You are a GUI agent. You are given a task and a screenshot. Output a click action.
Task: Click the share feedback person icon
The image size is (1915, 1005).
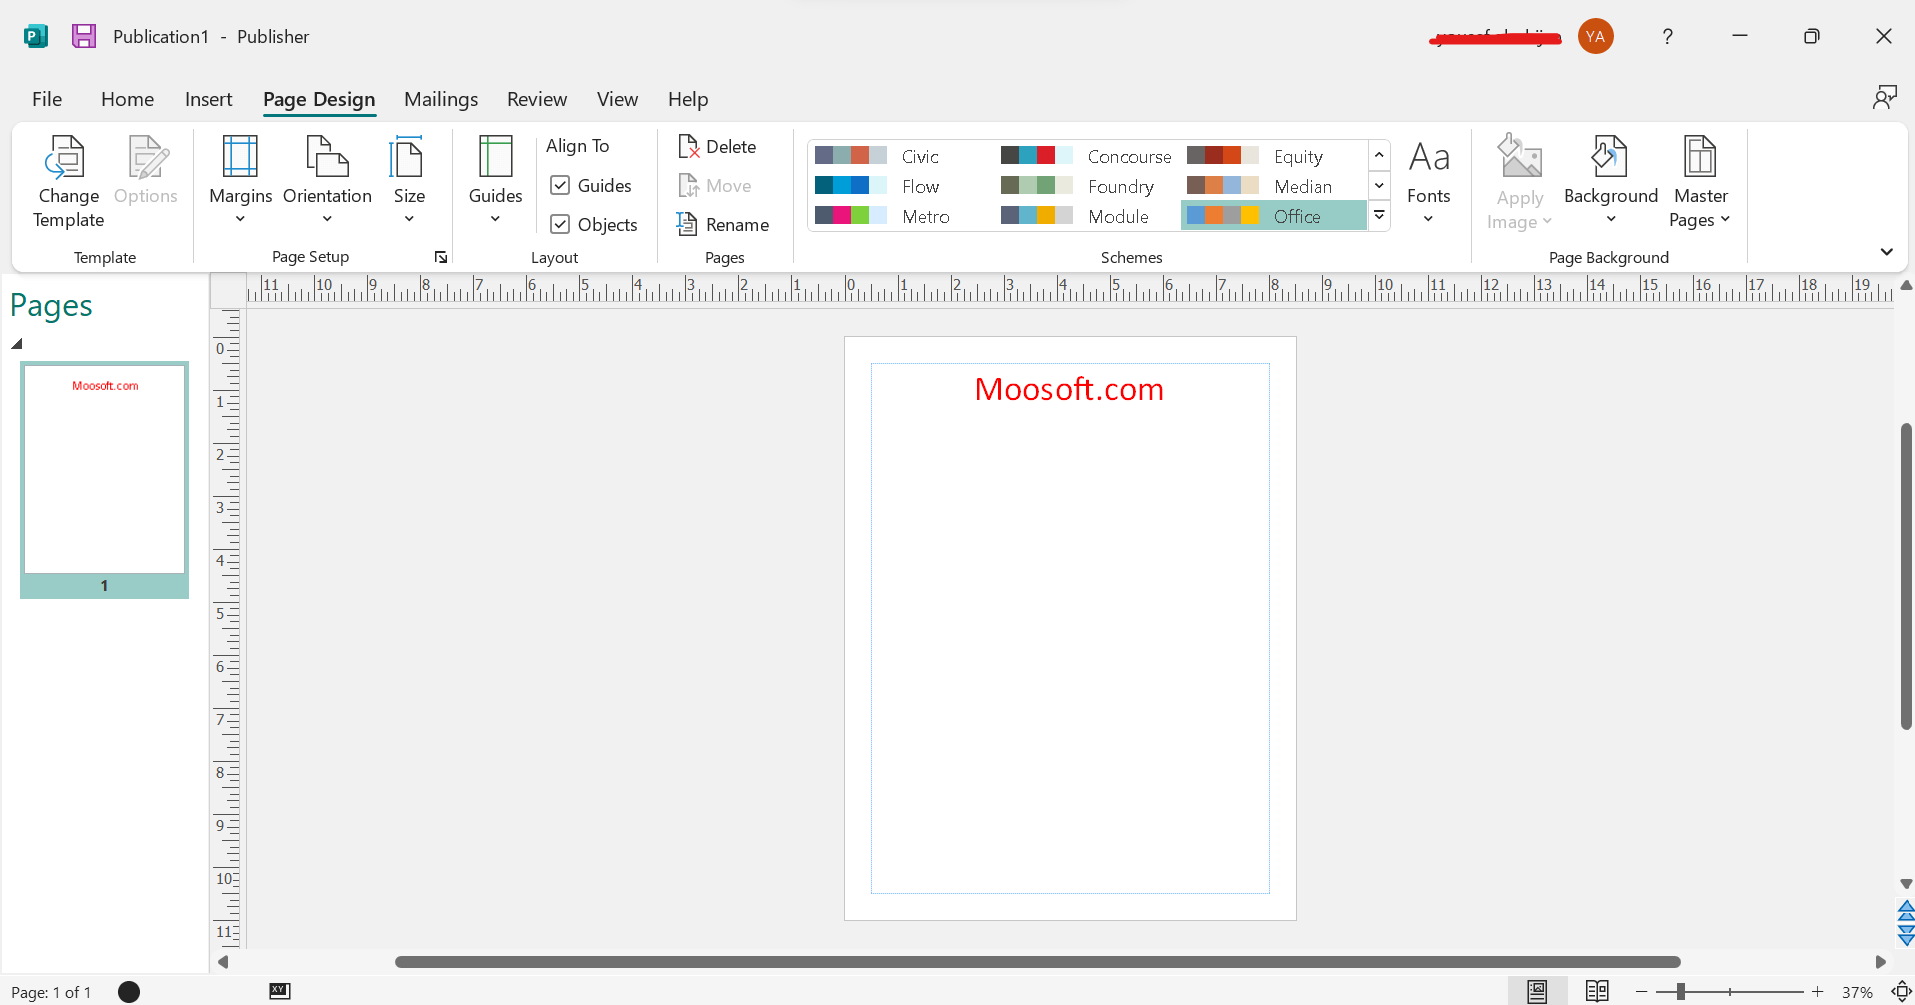coord(1885,97)
